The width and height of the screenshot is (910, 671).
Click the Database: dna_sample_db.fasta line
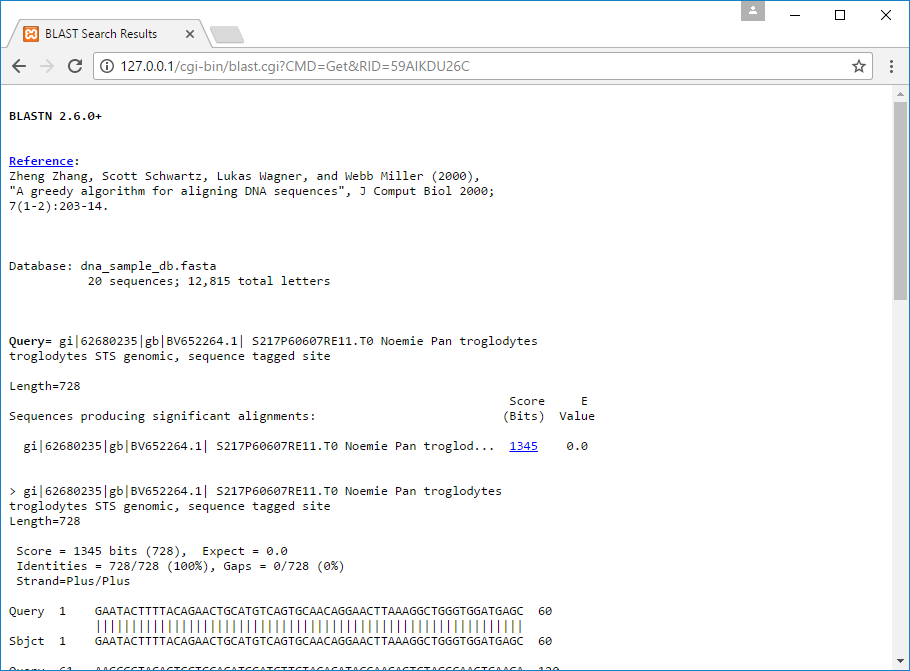113,266
